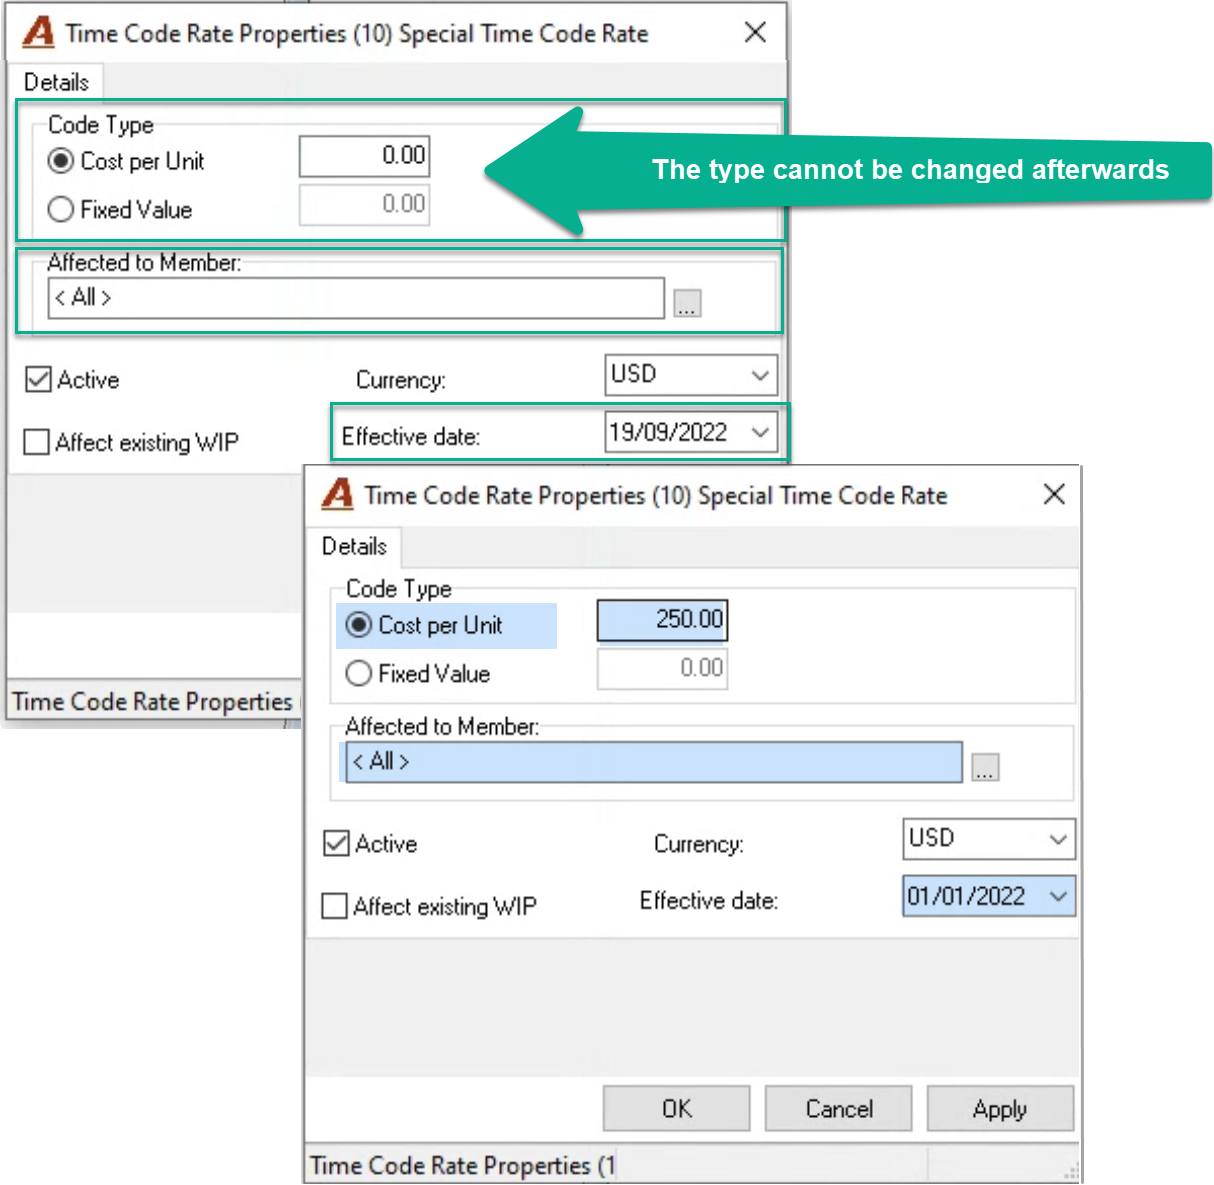Click the back window's status bar text
Image resolution: width=1214 pixels, height=1185 pixels.
click(152, 701)
